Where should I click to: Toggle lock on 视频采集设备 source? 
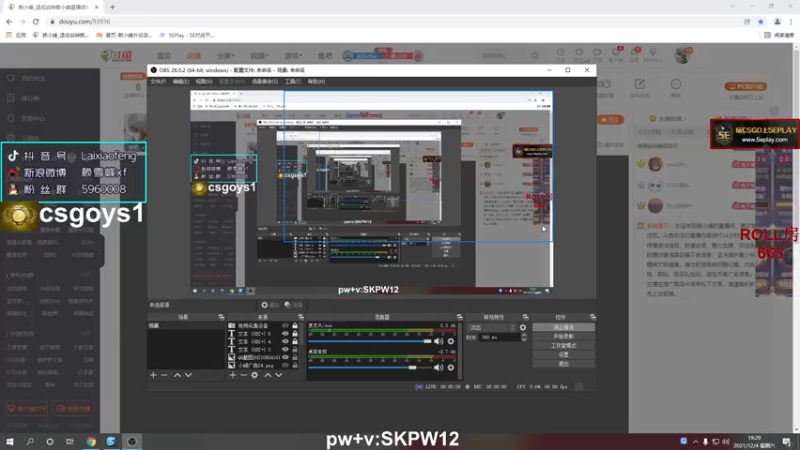coord(295,326)
